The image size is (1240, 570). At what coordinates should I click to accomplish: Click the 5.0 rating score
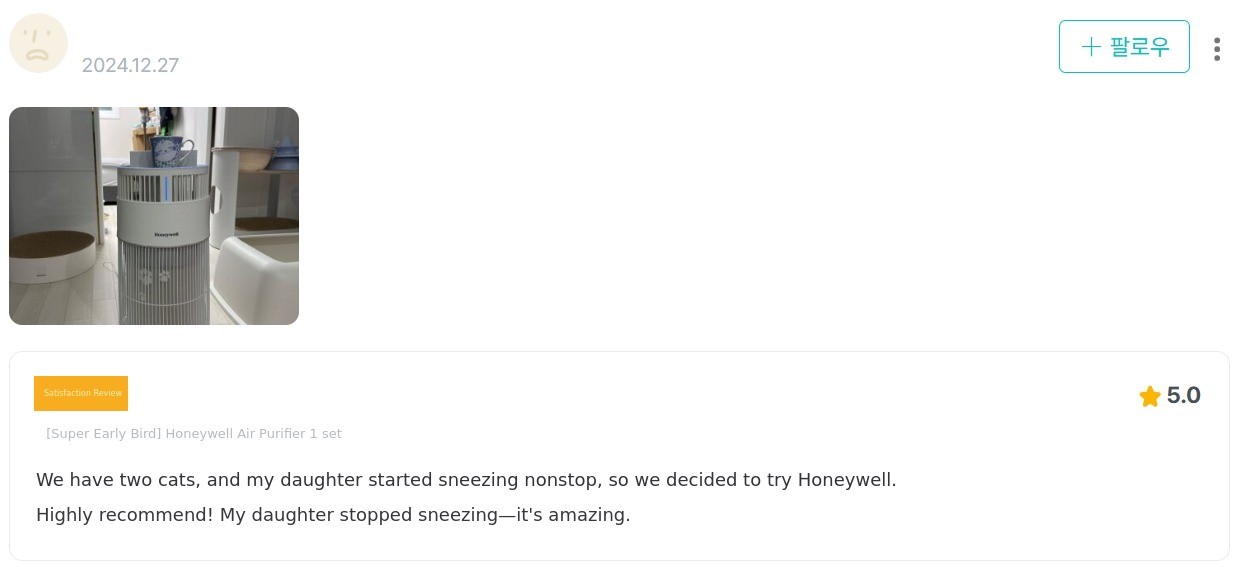(x=1184, y=396)
